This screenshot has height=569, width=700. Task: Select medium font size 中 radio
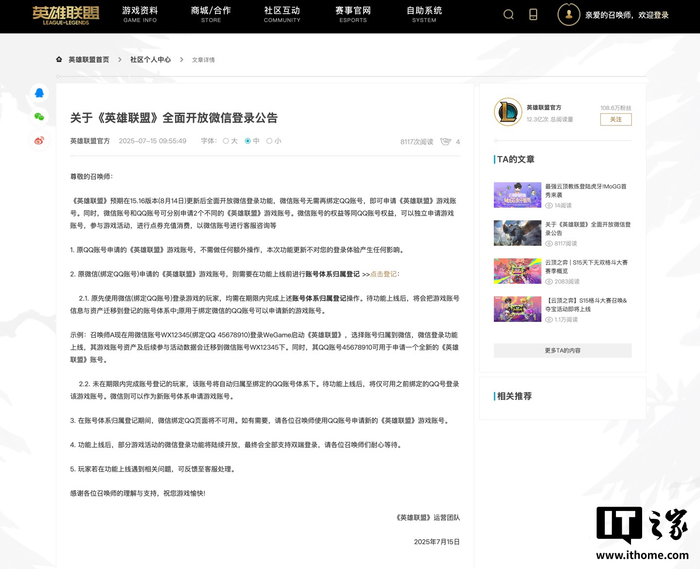(x=248, y=141)
